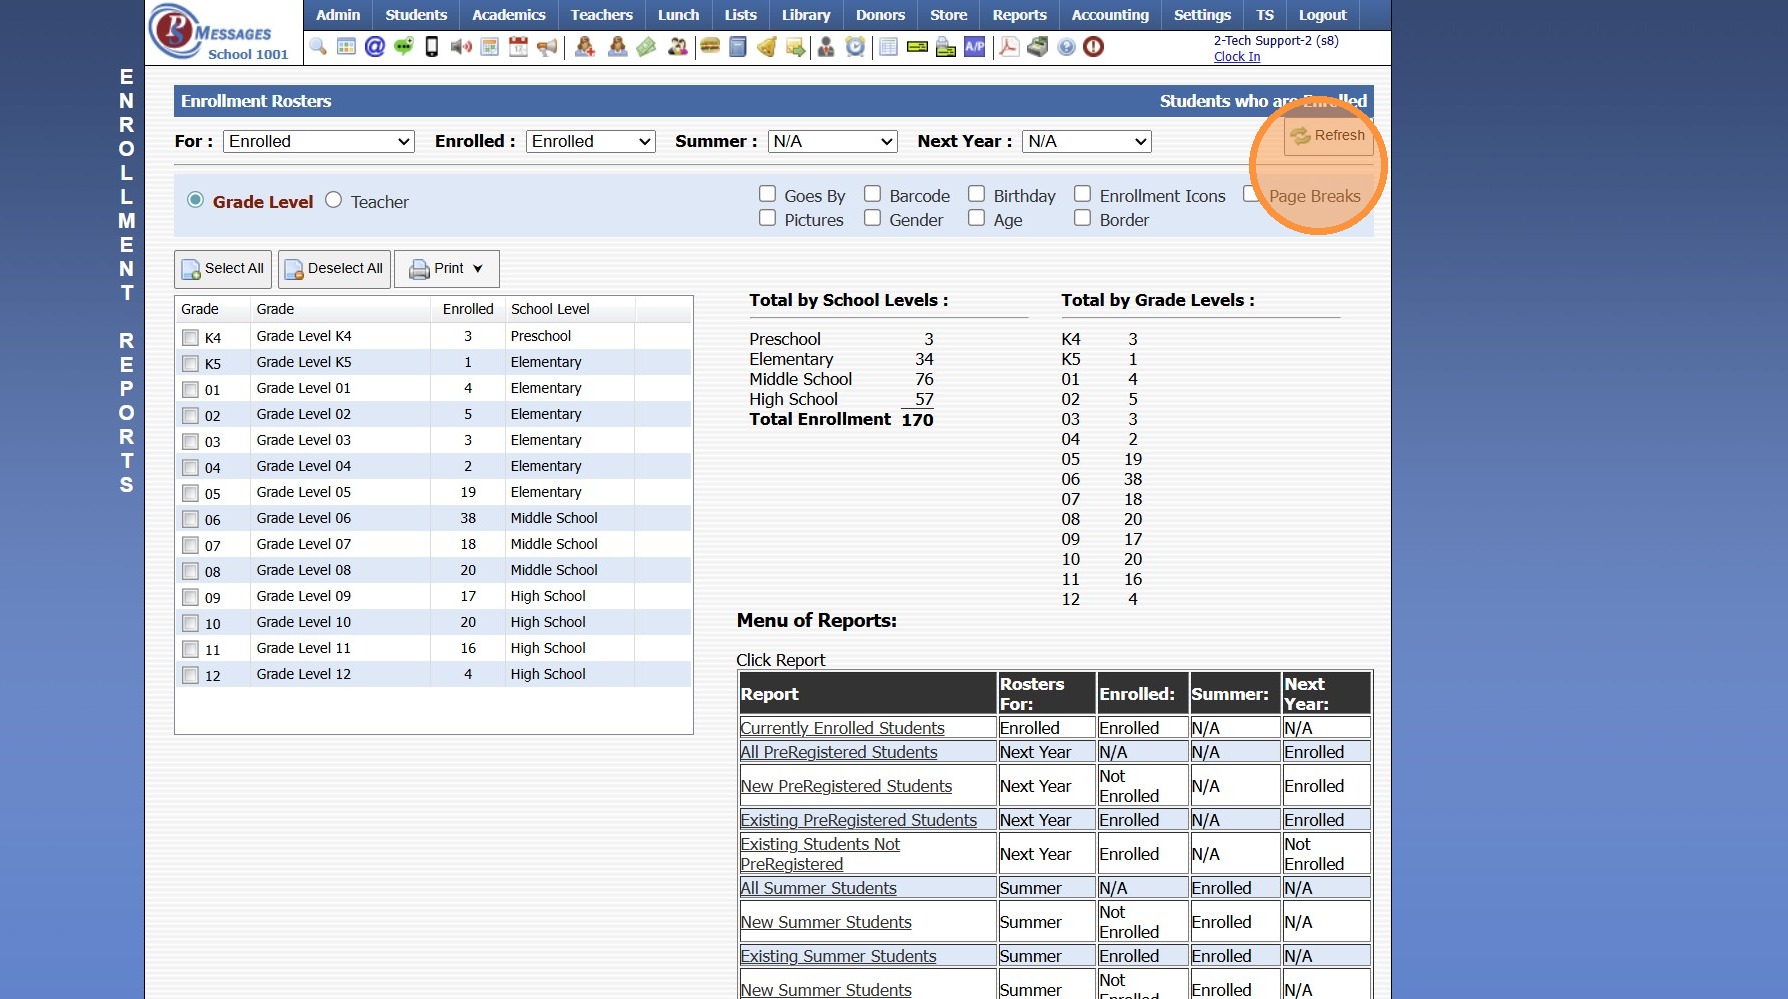Open the Reports menu
1788x999 pixels.
click(x=1020, y=15)
